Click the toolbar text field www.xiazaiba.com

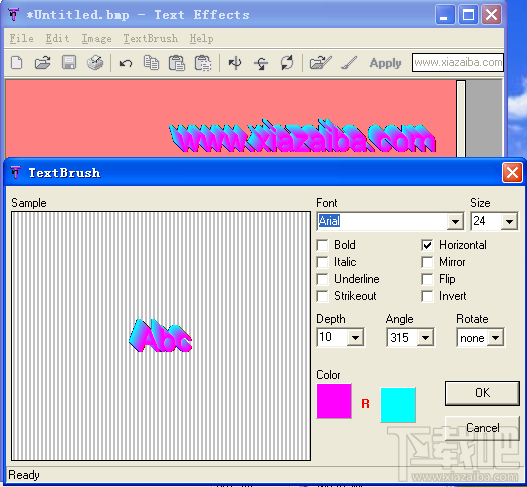[458, 63]
